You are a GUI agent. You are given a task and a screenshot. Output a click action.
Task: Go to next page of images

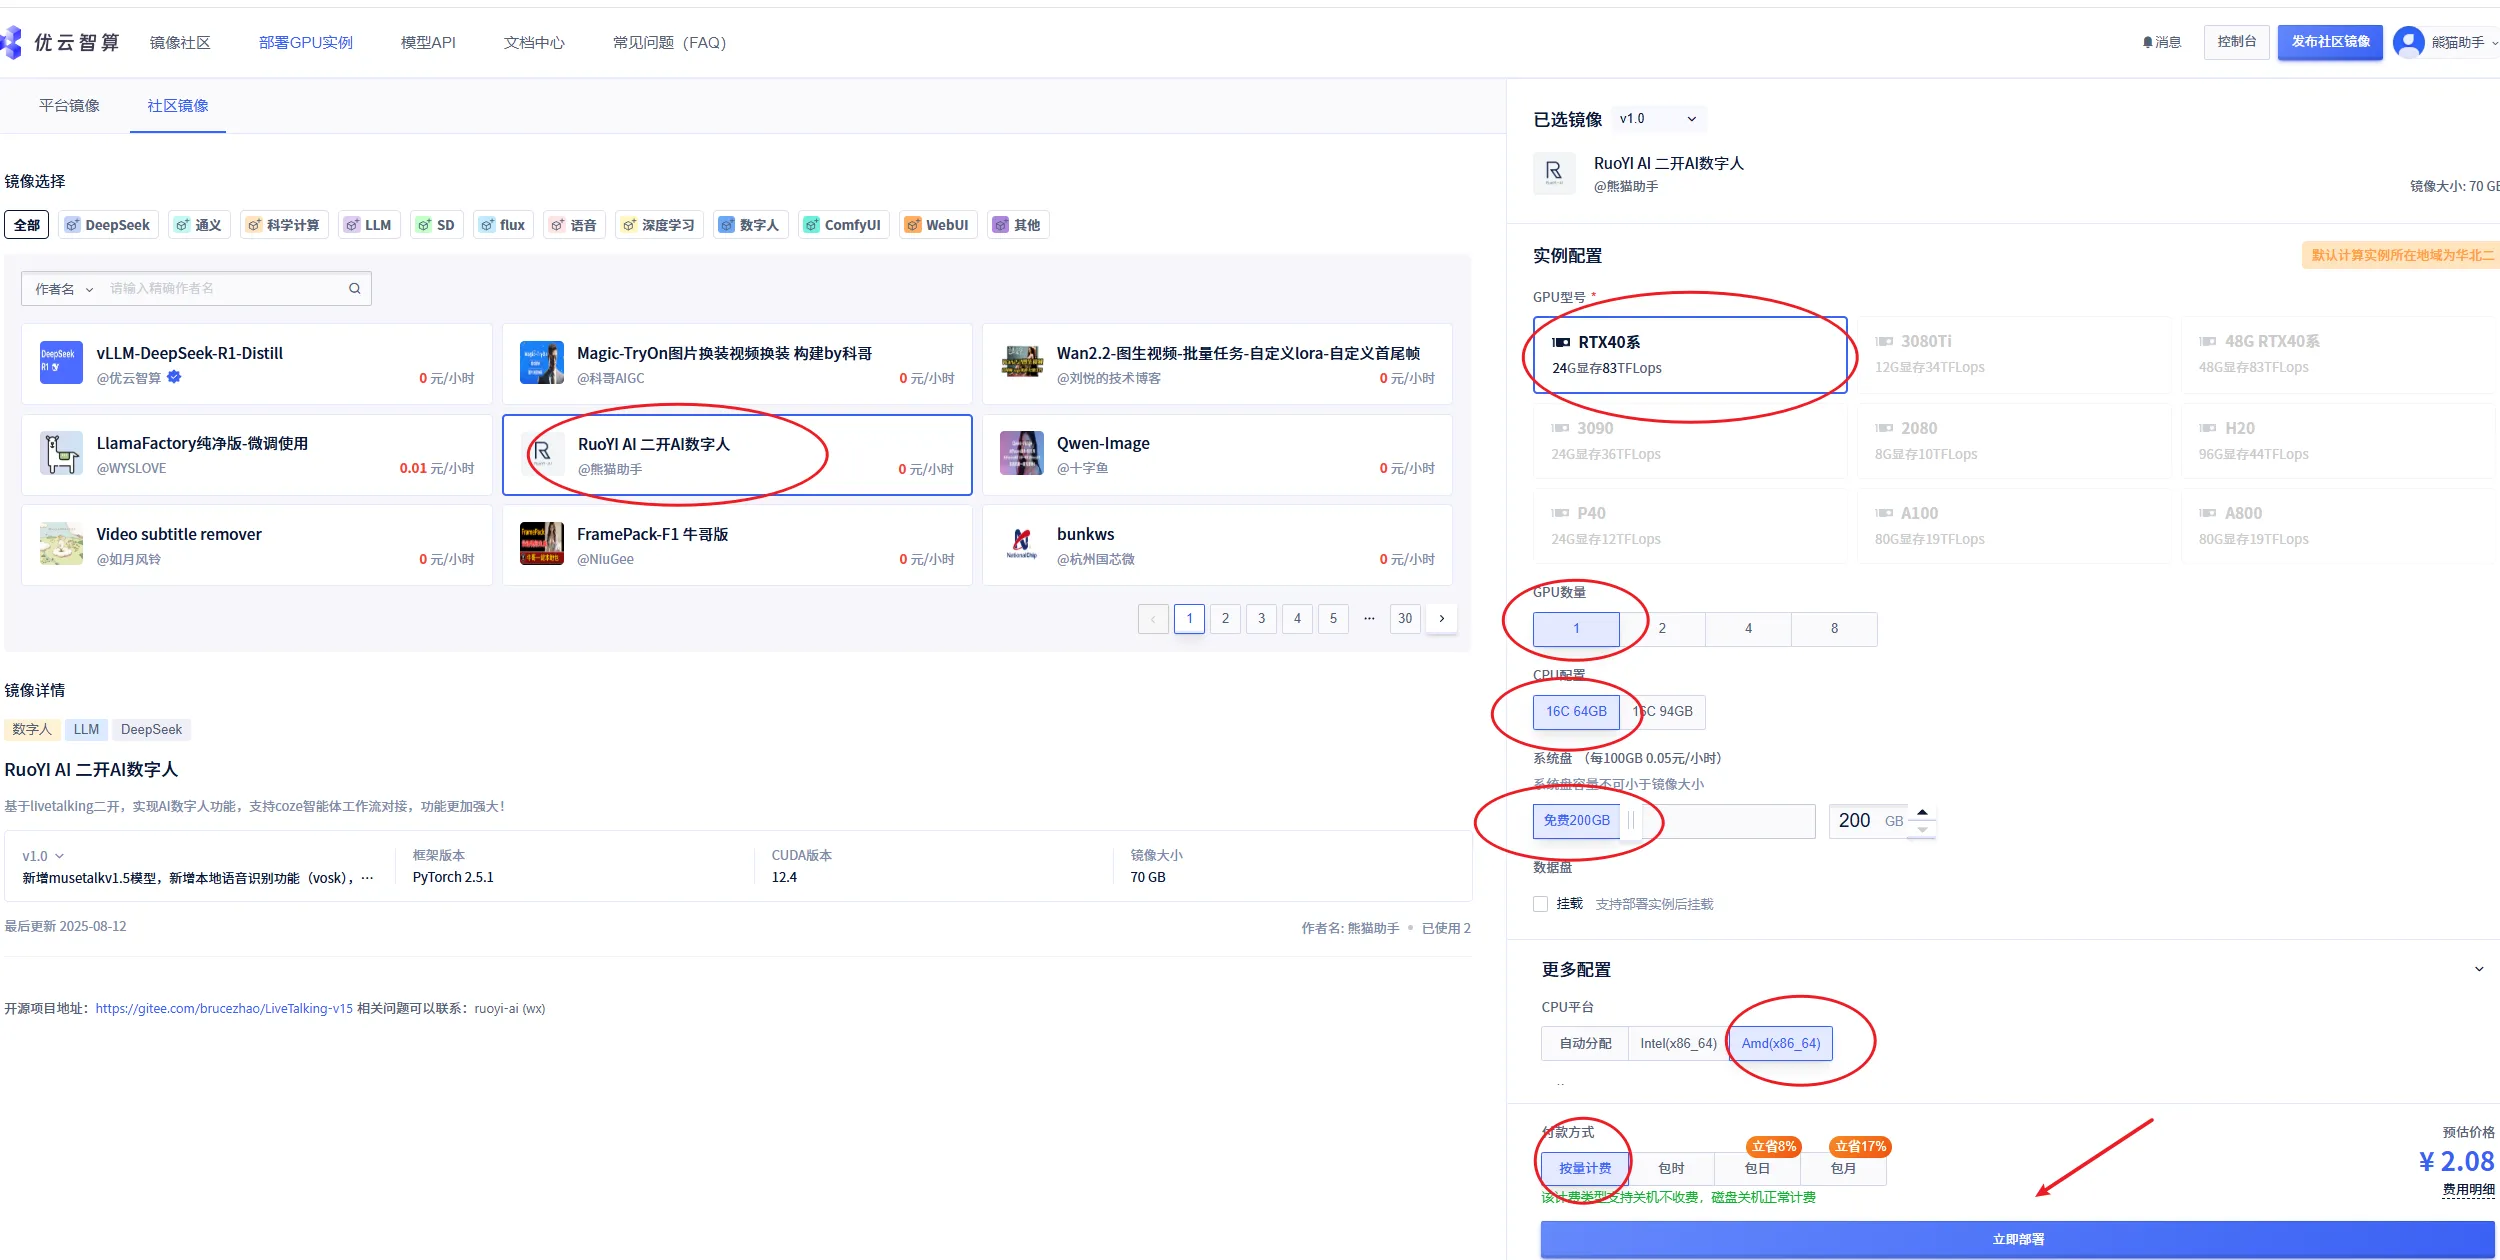pos(1441,619)
